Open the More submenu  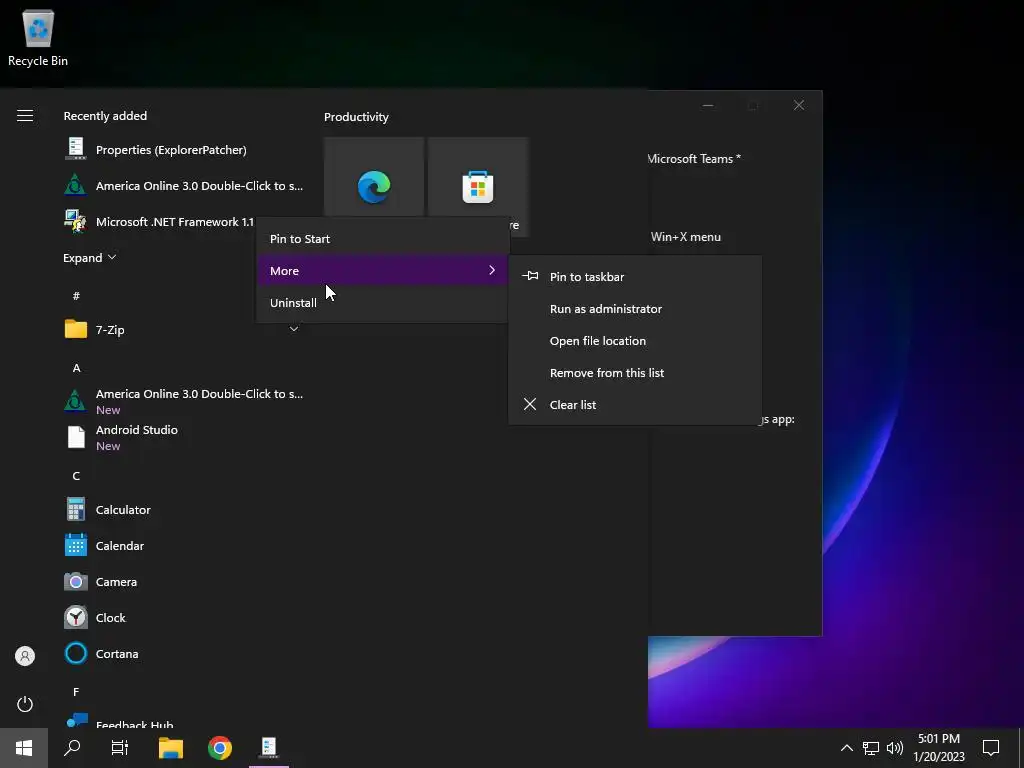[382, 270]
